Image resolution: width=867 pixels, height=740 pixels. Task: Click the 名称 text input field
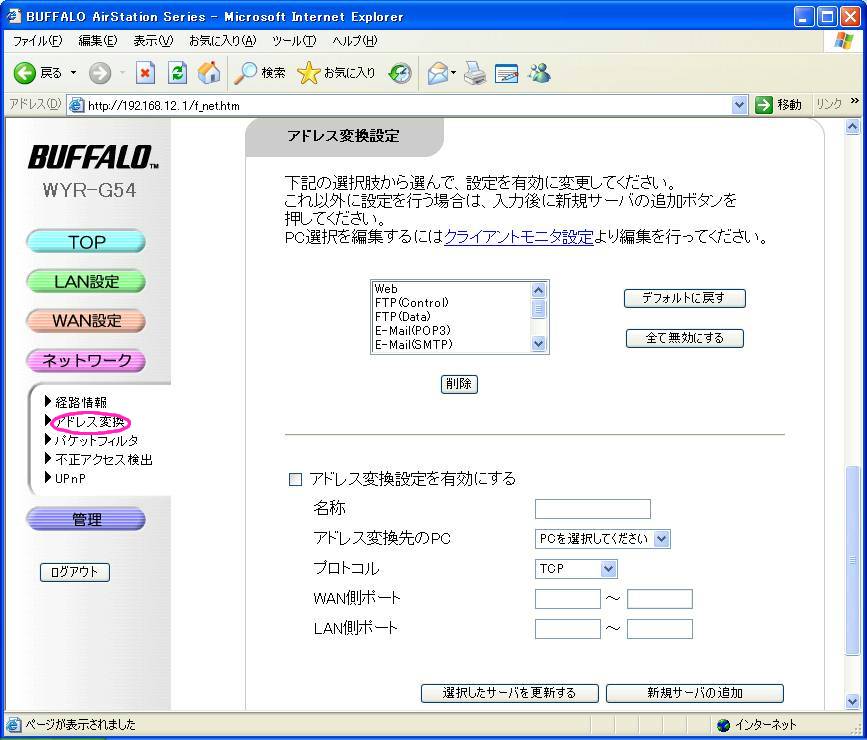click(592, 509)
